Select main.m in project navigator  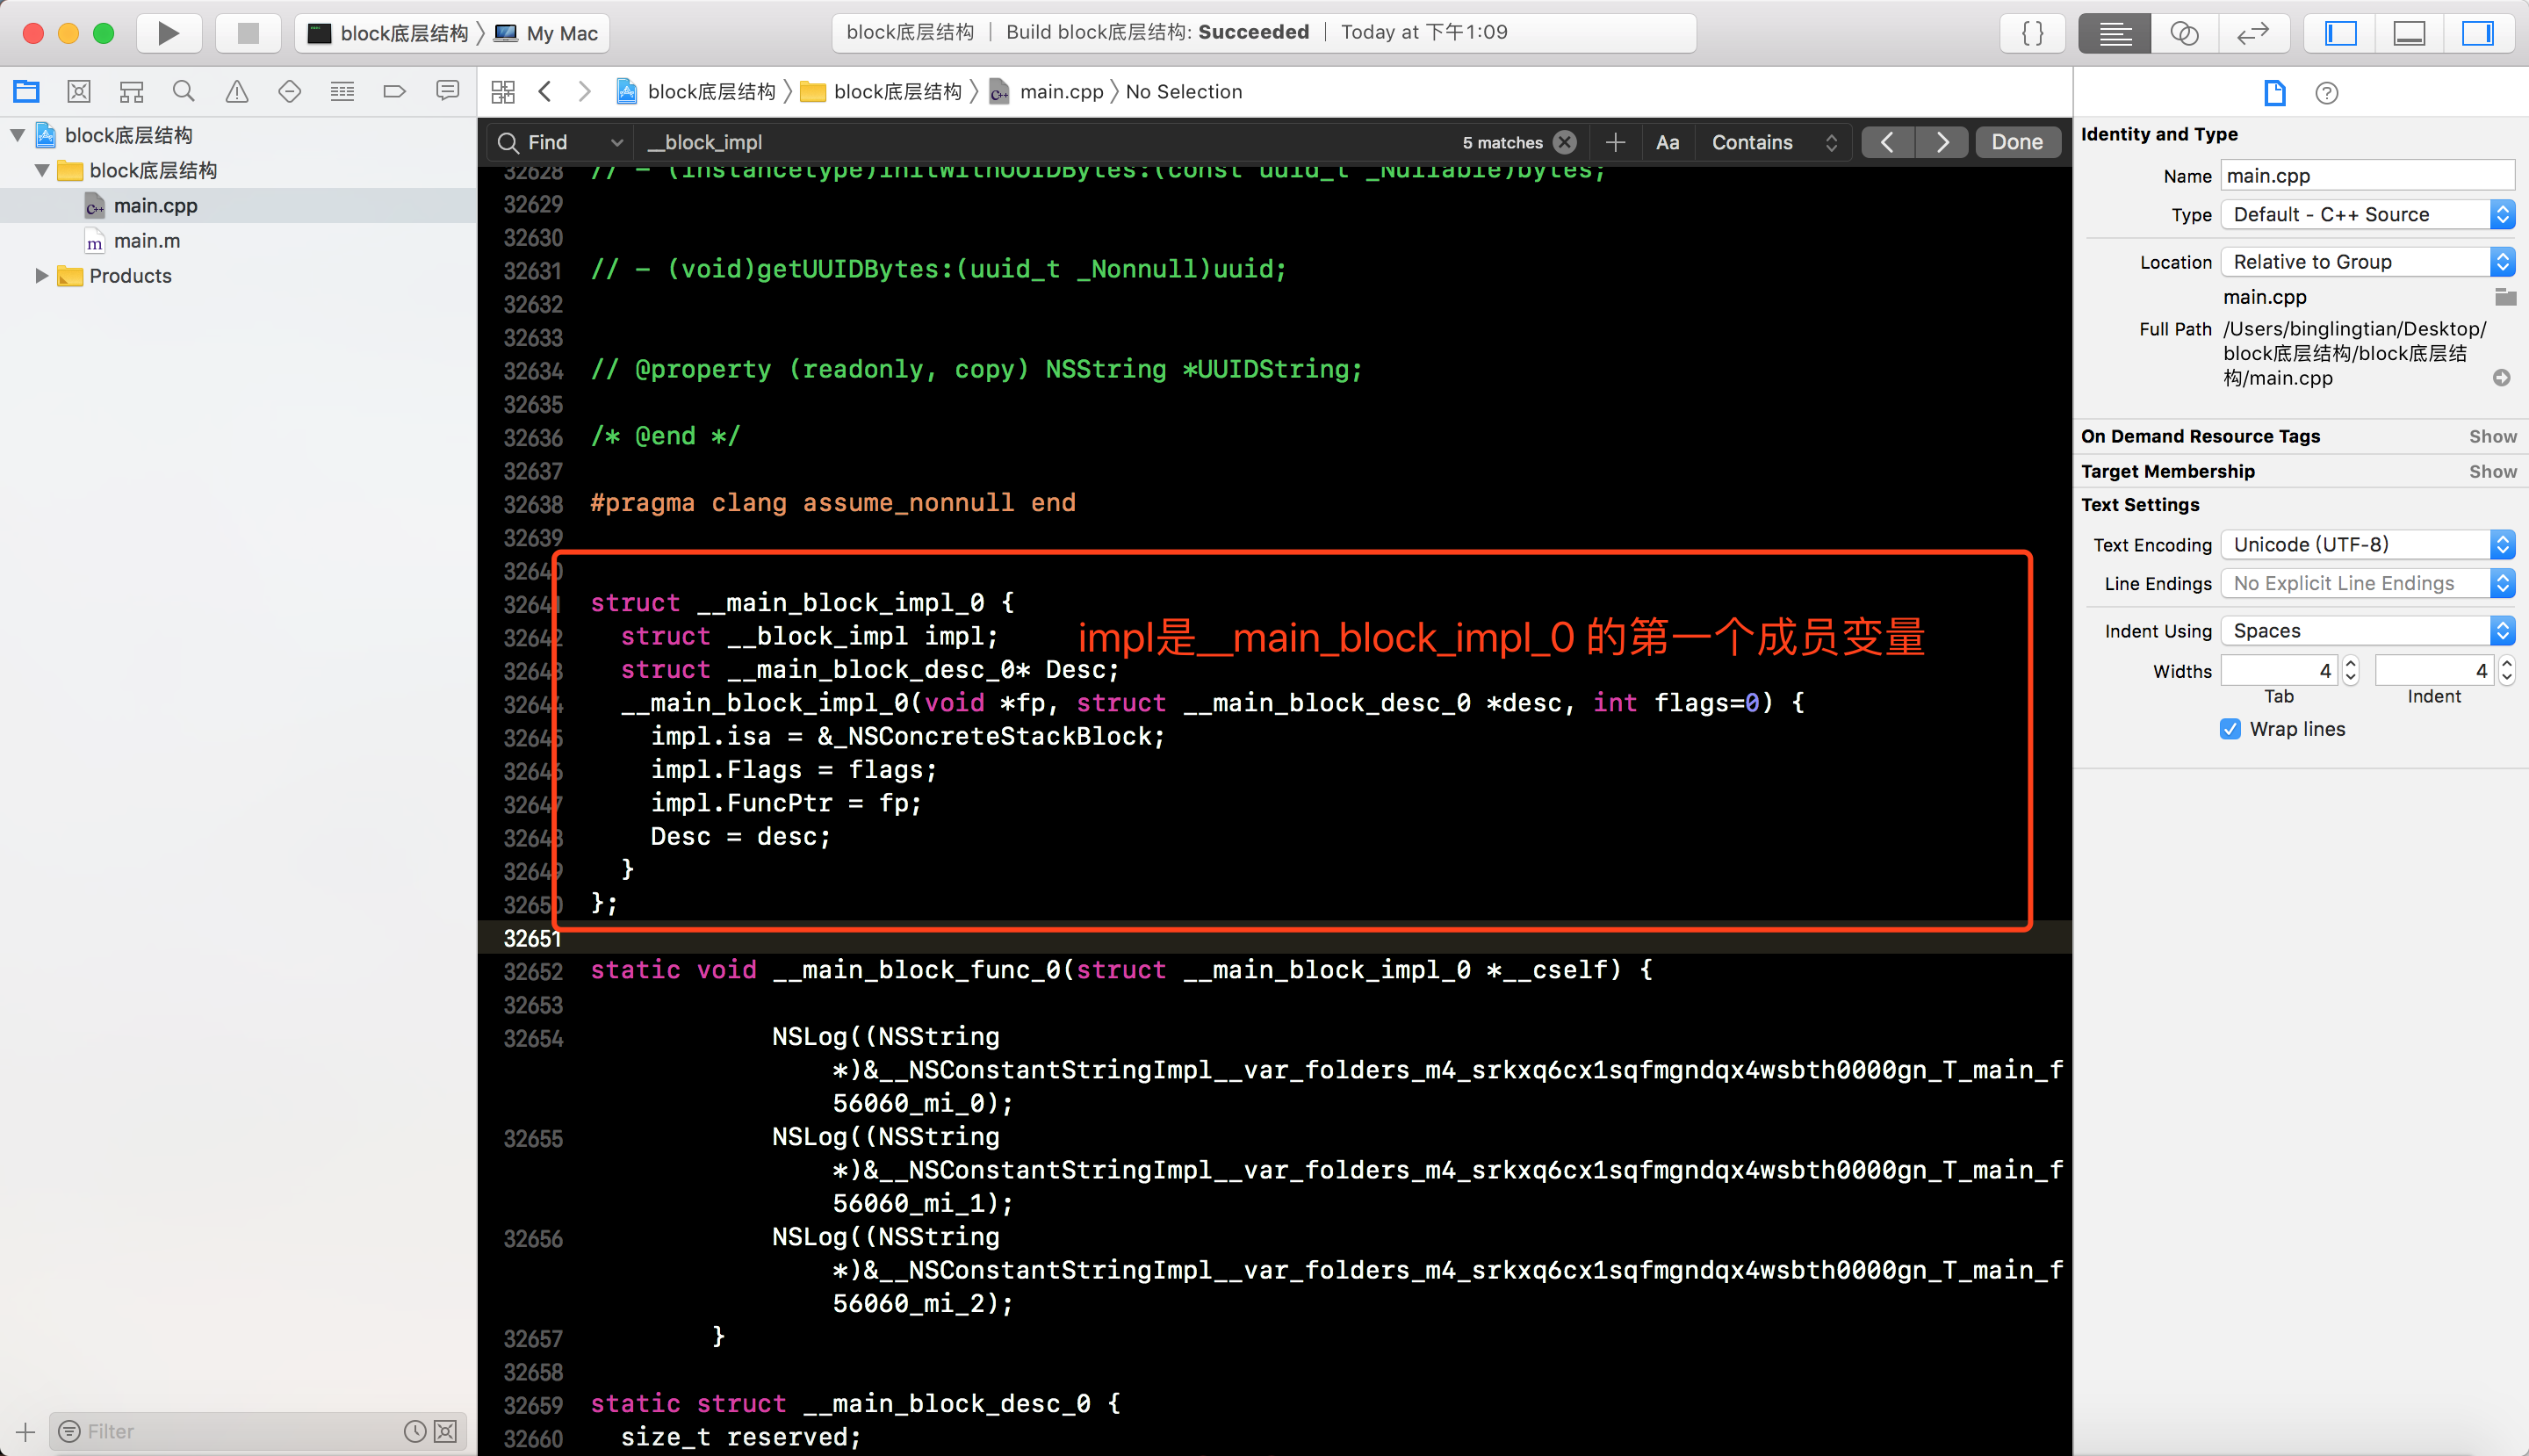(146, 241)
